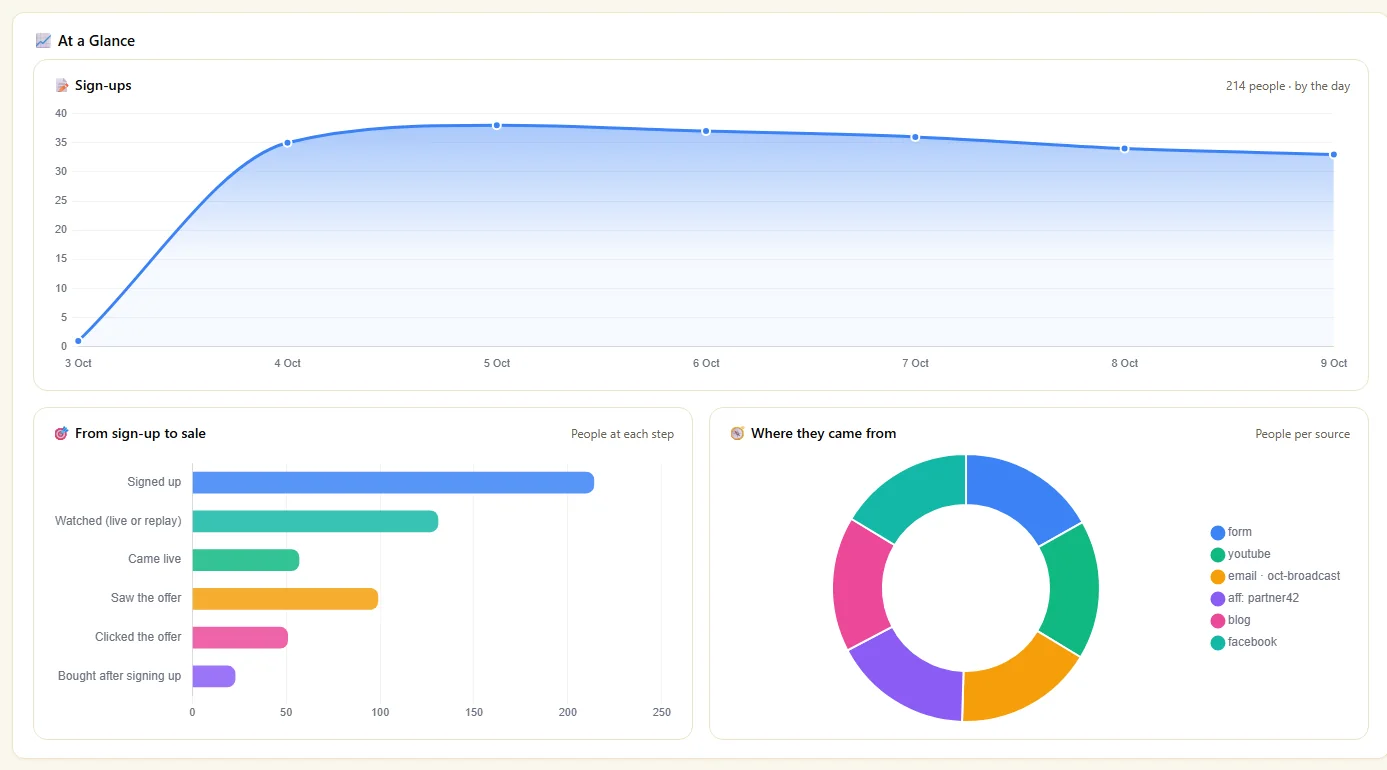Select the 7 Oct data point
1387x770 pixels.
[915, 137]
